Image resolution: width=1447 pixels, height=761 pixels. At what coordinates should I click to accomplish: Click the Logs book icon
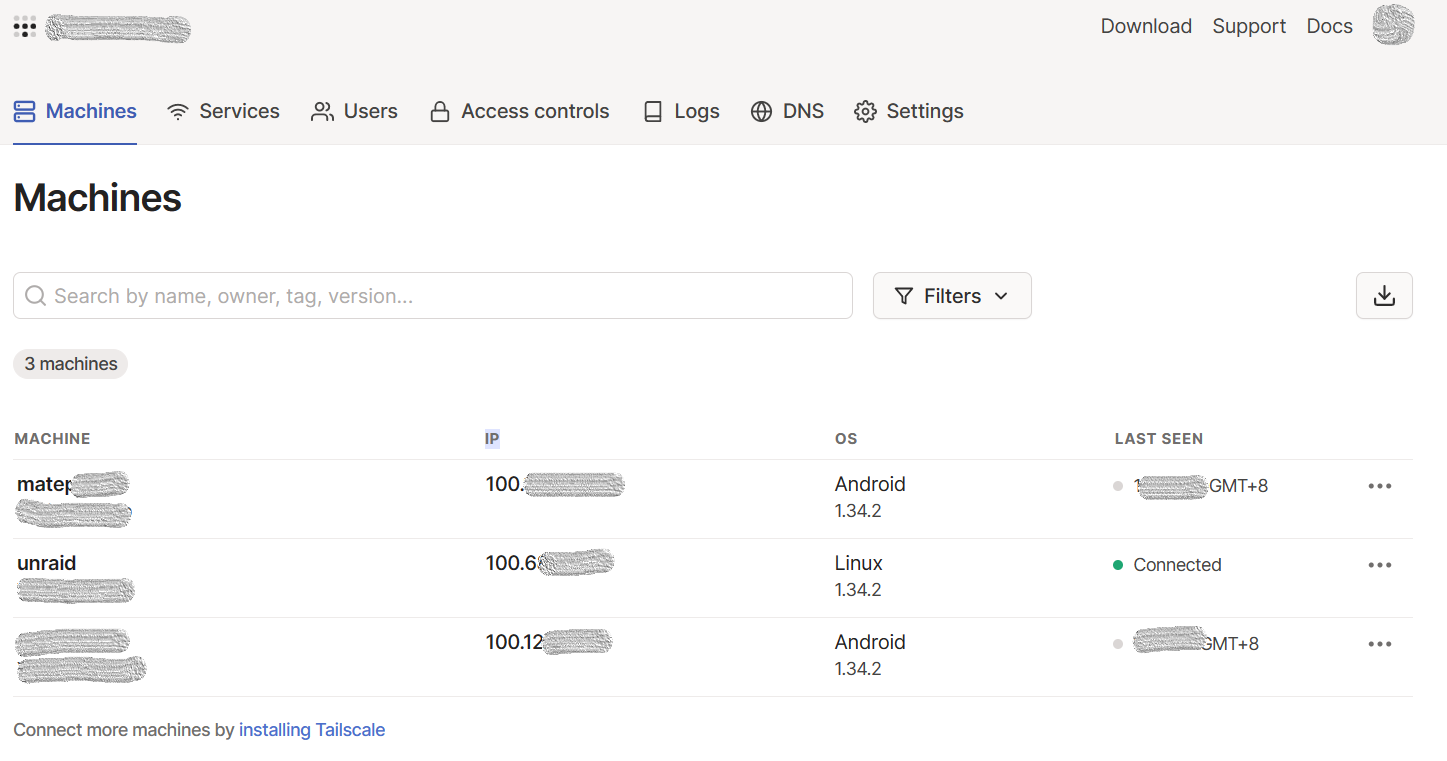point(653,111)
